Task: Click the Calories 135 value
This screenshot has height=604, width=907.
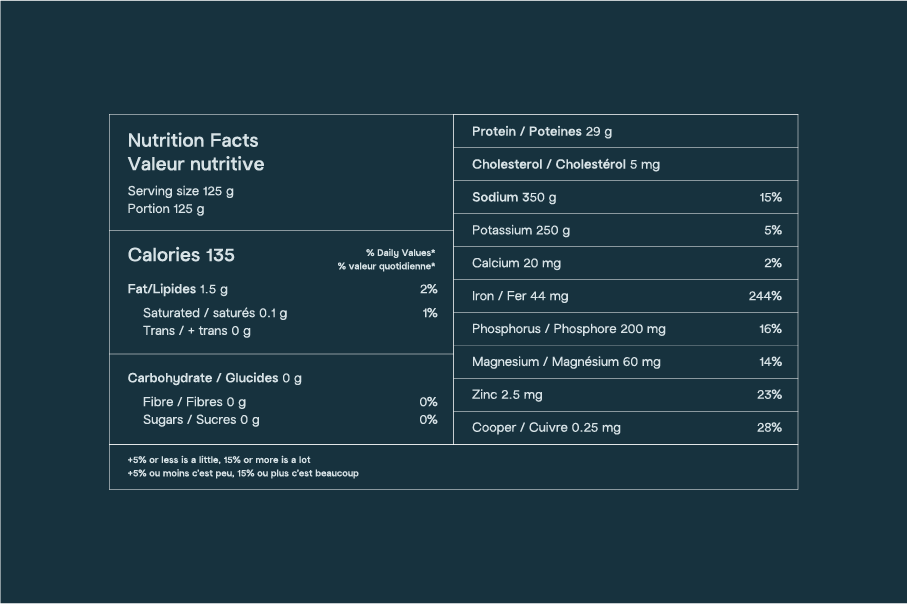Action: pyautogui.click(x=181, y=255)
